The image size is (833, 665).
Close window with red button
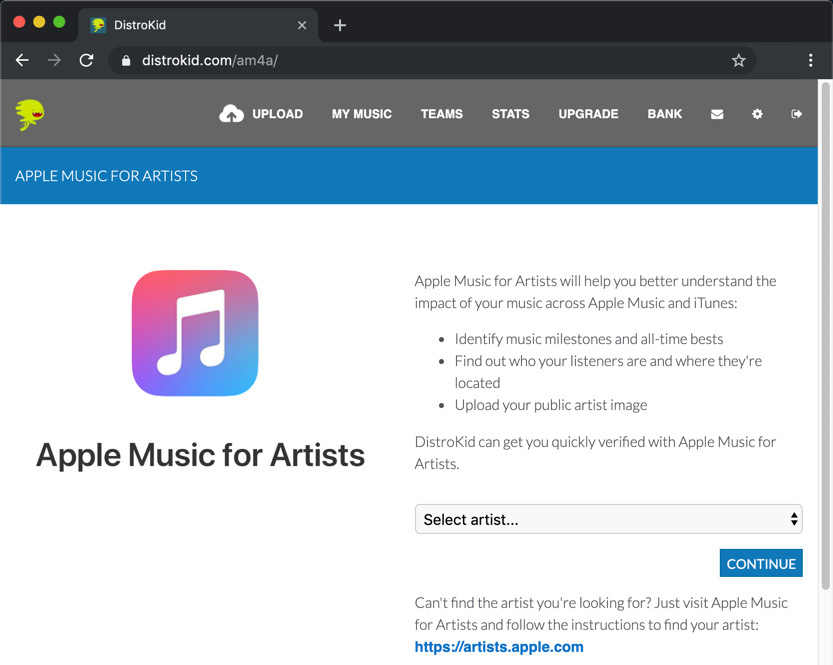[x=19, y=22]
